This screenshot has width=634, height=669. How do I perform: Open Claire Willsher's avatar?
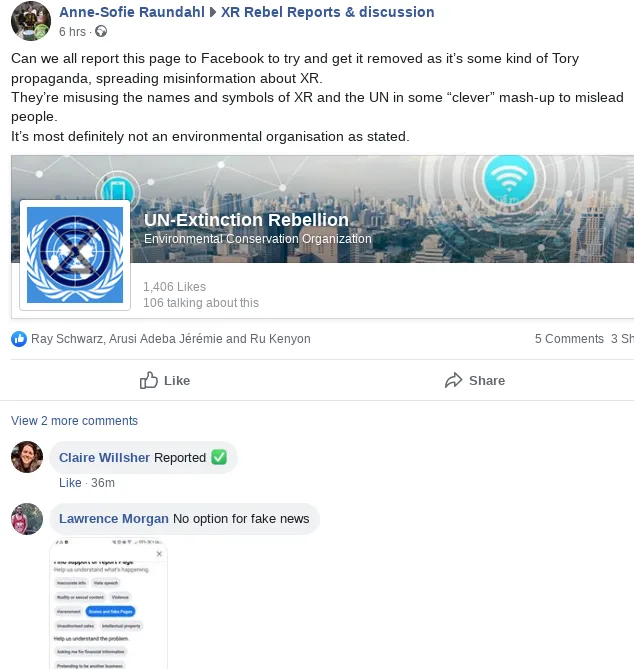(27, 457)
